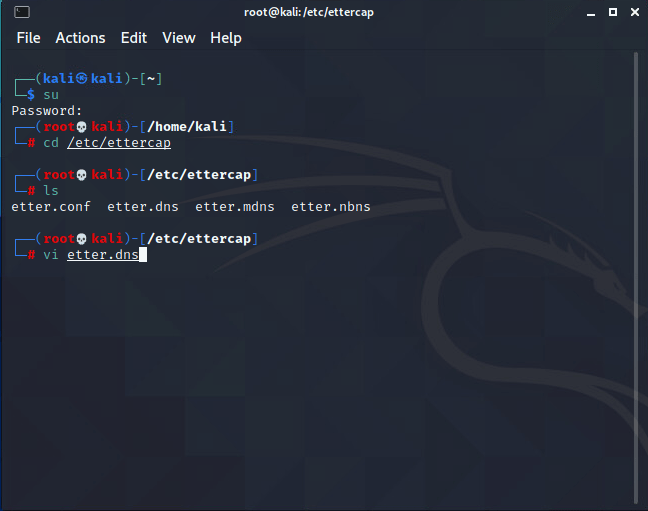This screenshot has height=511, width=648.
Task: Click the window title root@kali: /etc/ettercap
Action: pyautogui.click(x=324, y=12)
